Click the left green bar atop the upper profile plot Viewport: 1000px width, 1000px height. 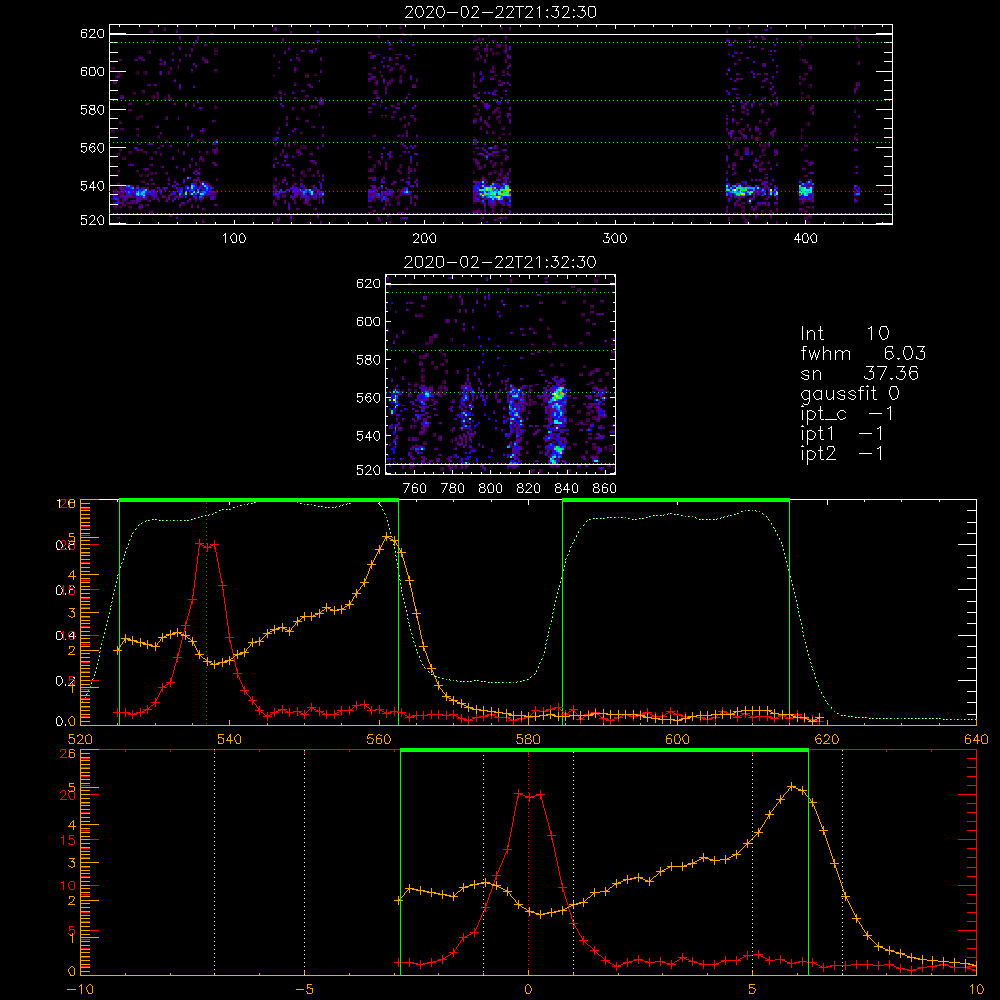click(x=259, y=501)
